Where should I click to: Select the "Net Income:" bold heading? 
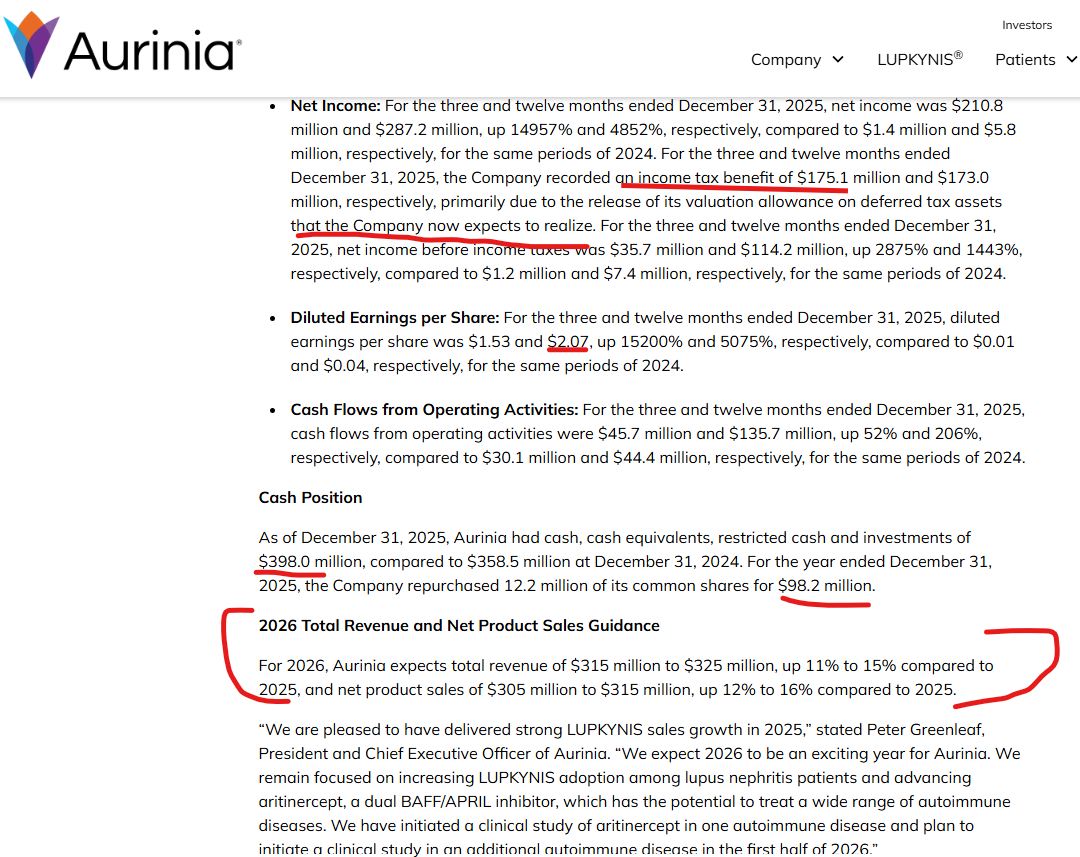pyautogui.click(x=335, y=105)
